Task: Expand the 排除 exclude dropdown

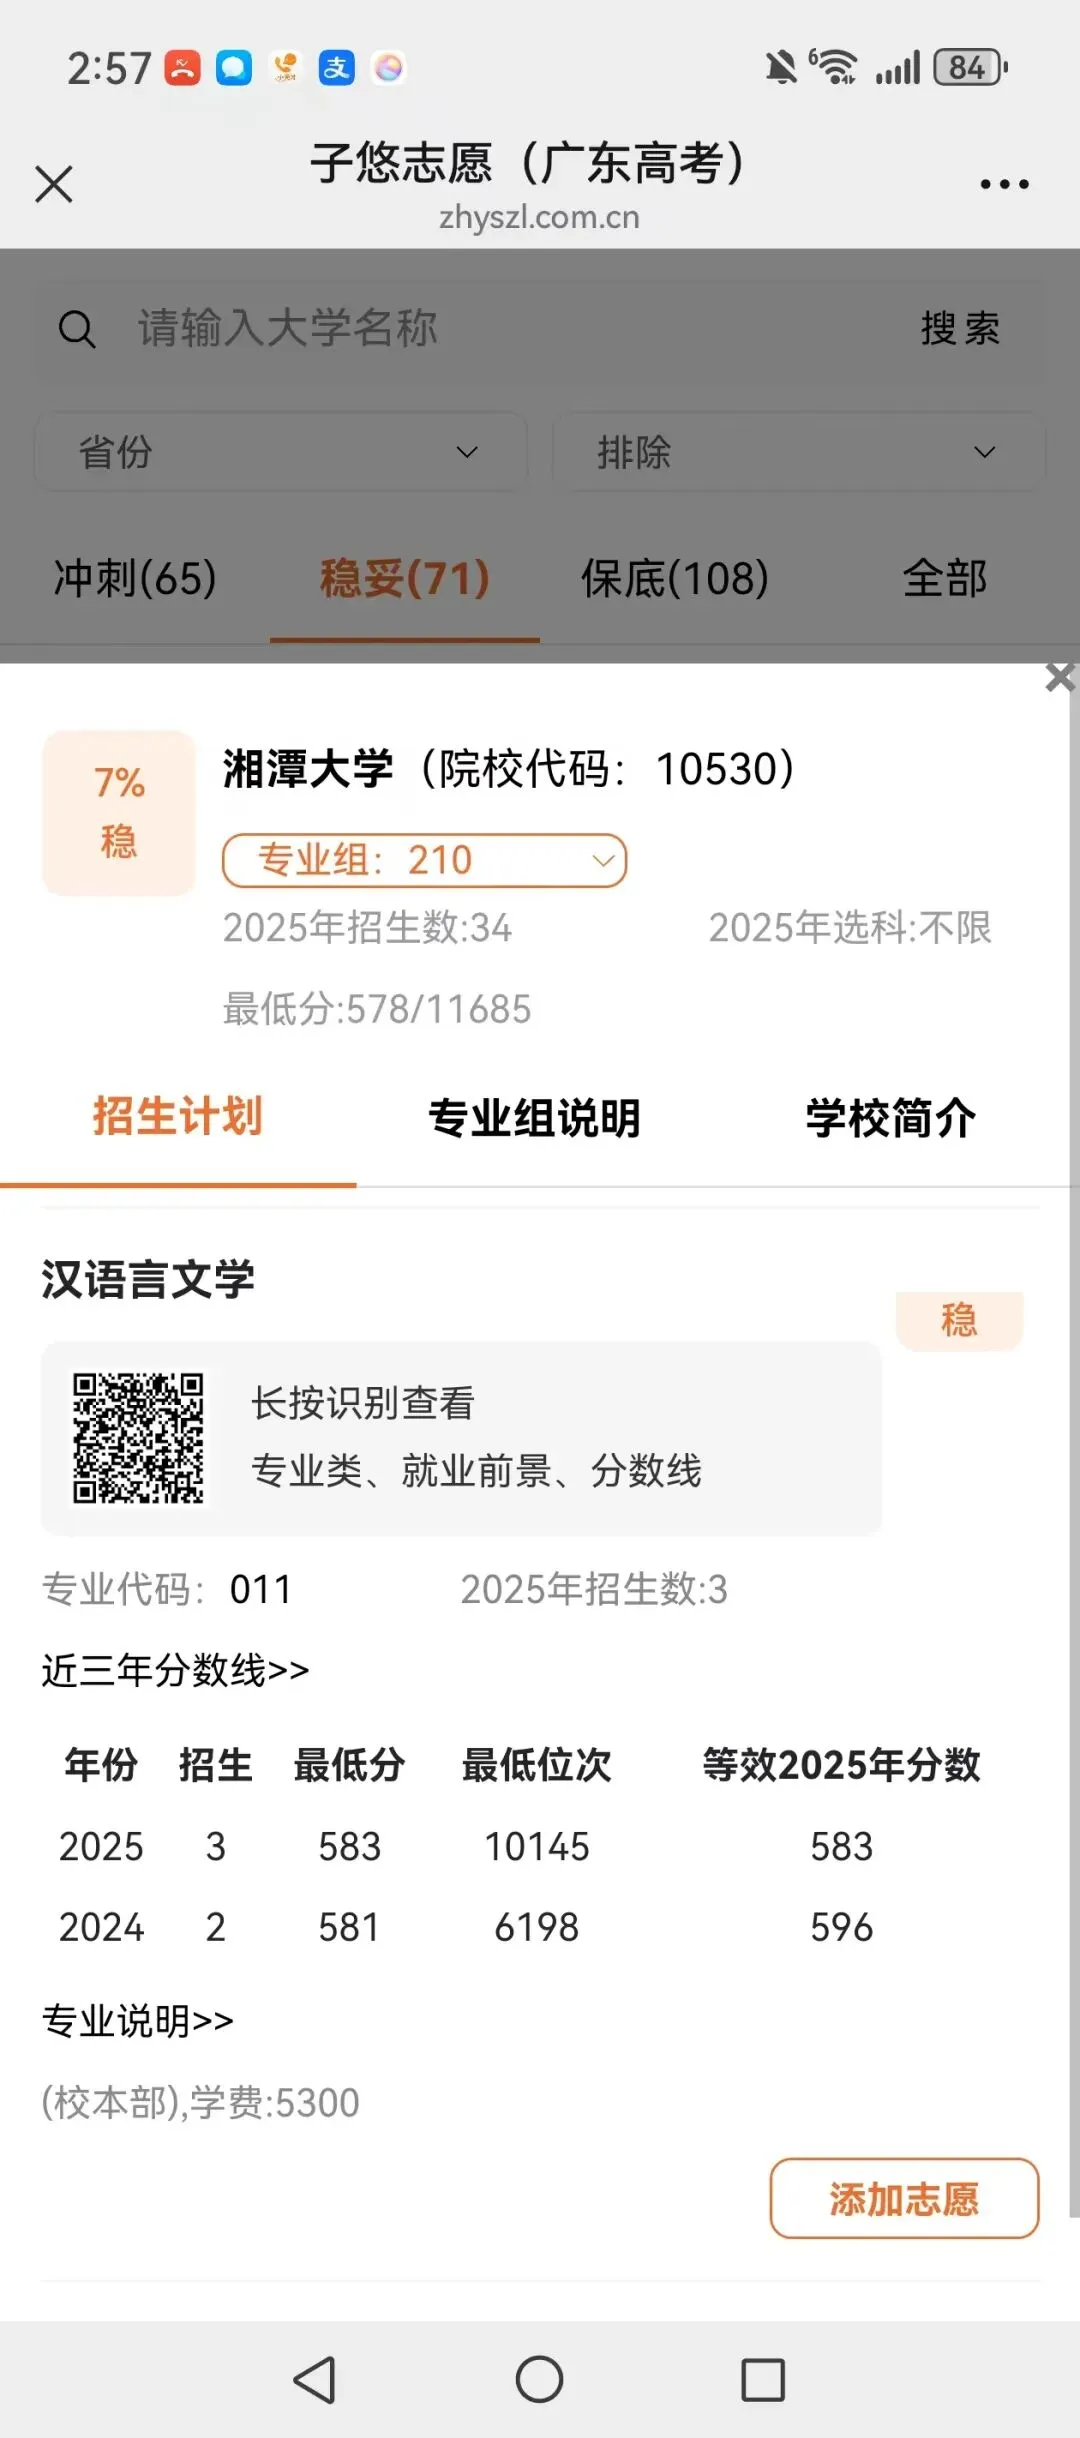Action: point(798,452)
